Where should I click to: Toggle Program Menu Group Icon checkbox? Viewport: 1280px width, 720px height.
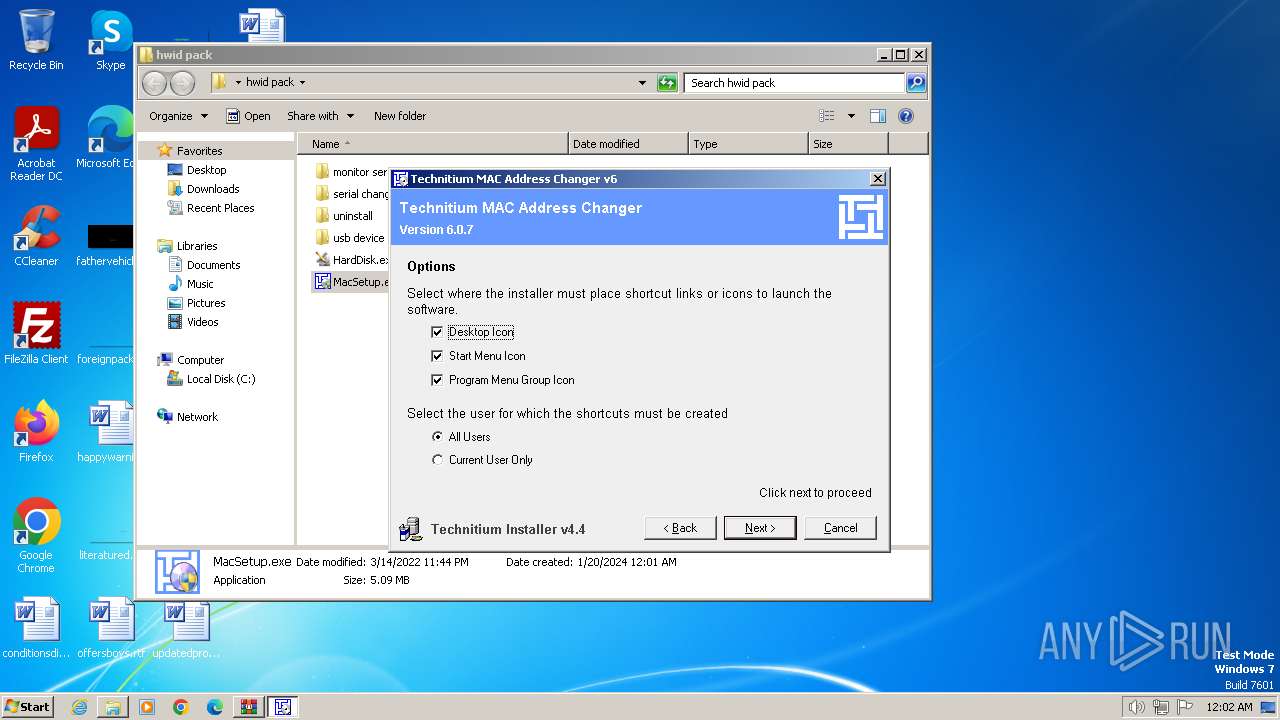pos(437,380)
